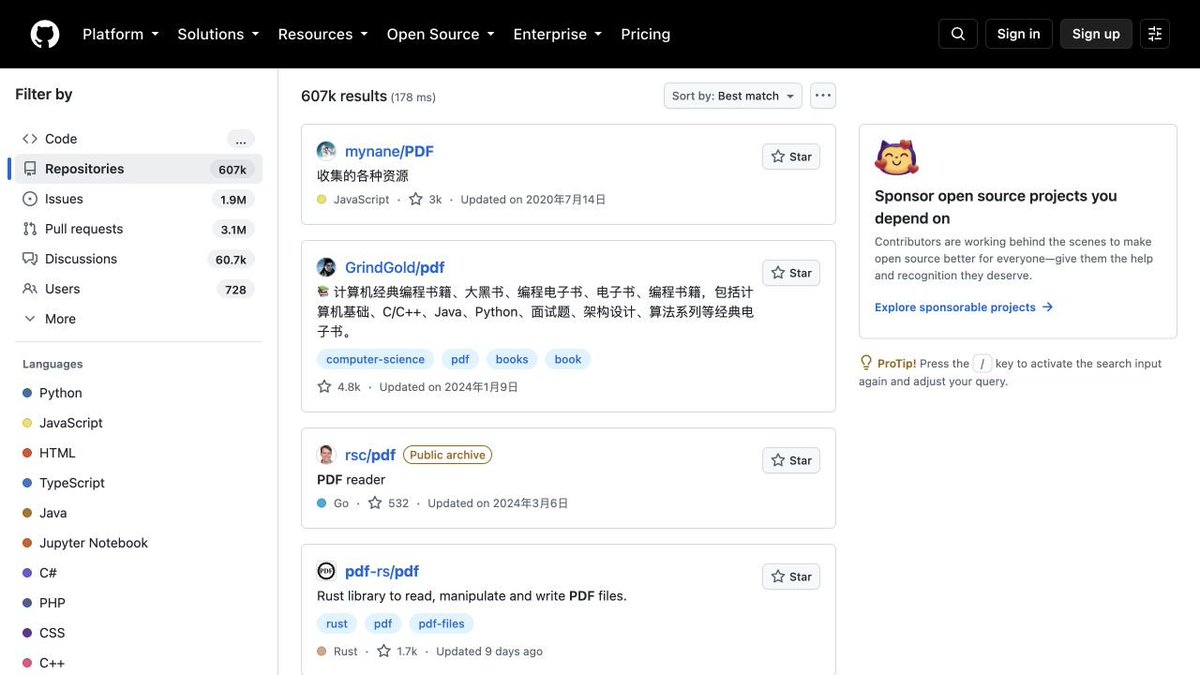Filter results by Repositories
The width and height of the screenshot is (1200, 675).
point(139,169)
